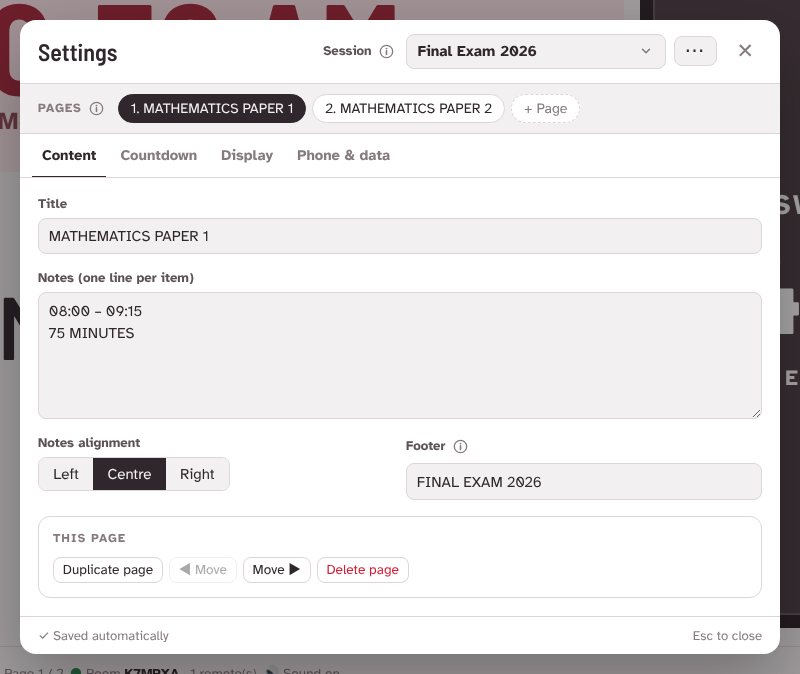Open the session more-options ellipsis button
This screenshot has height=674, width=800.
click(695, 51)
